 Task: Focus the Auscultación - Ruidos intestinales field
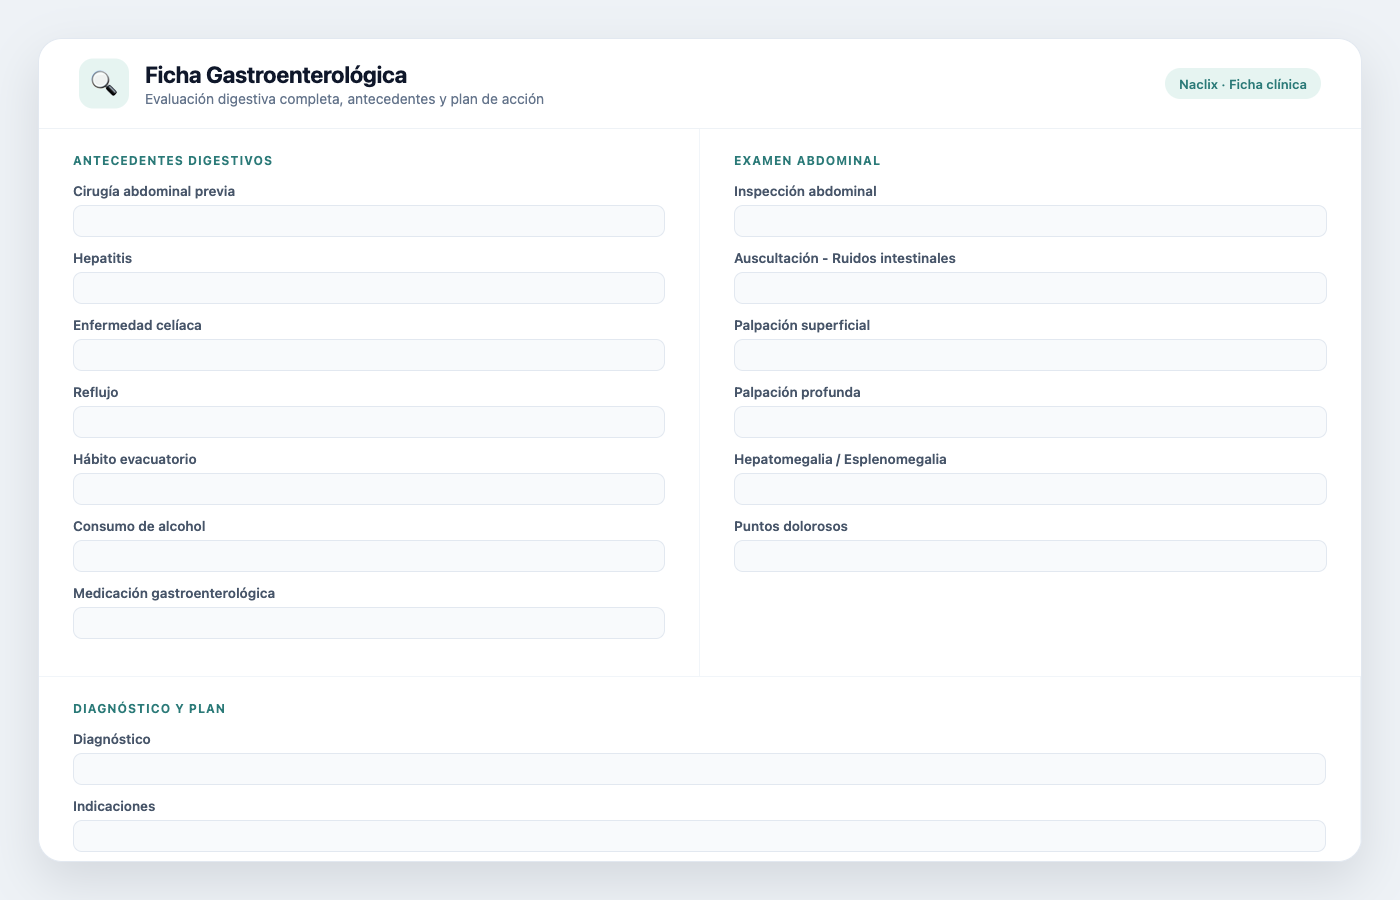point(1030,288)
